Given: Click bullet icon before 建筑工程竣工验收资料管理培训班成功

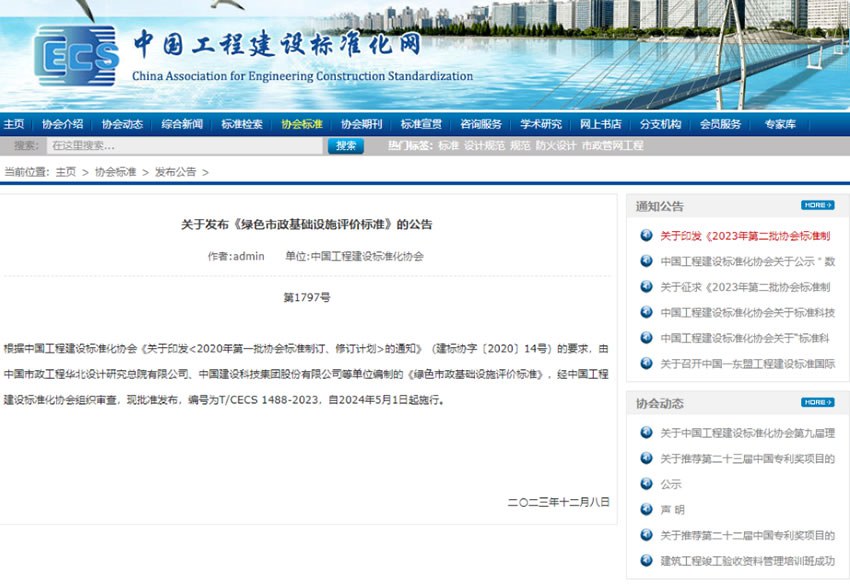Looking at the screenshot, I should point(645,561).
